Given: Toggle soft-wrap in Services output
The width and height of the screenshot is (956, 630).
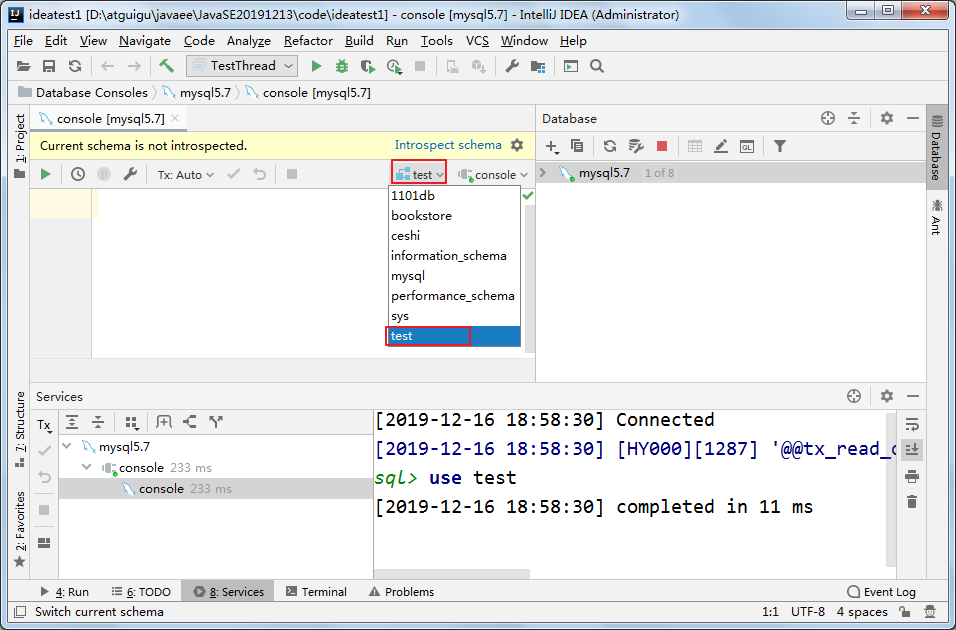Looking at the screenshot, I should (x=912, y=424).
